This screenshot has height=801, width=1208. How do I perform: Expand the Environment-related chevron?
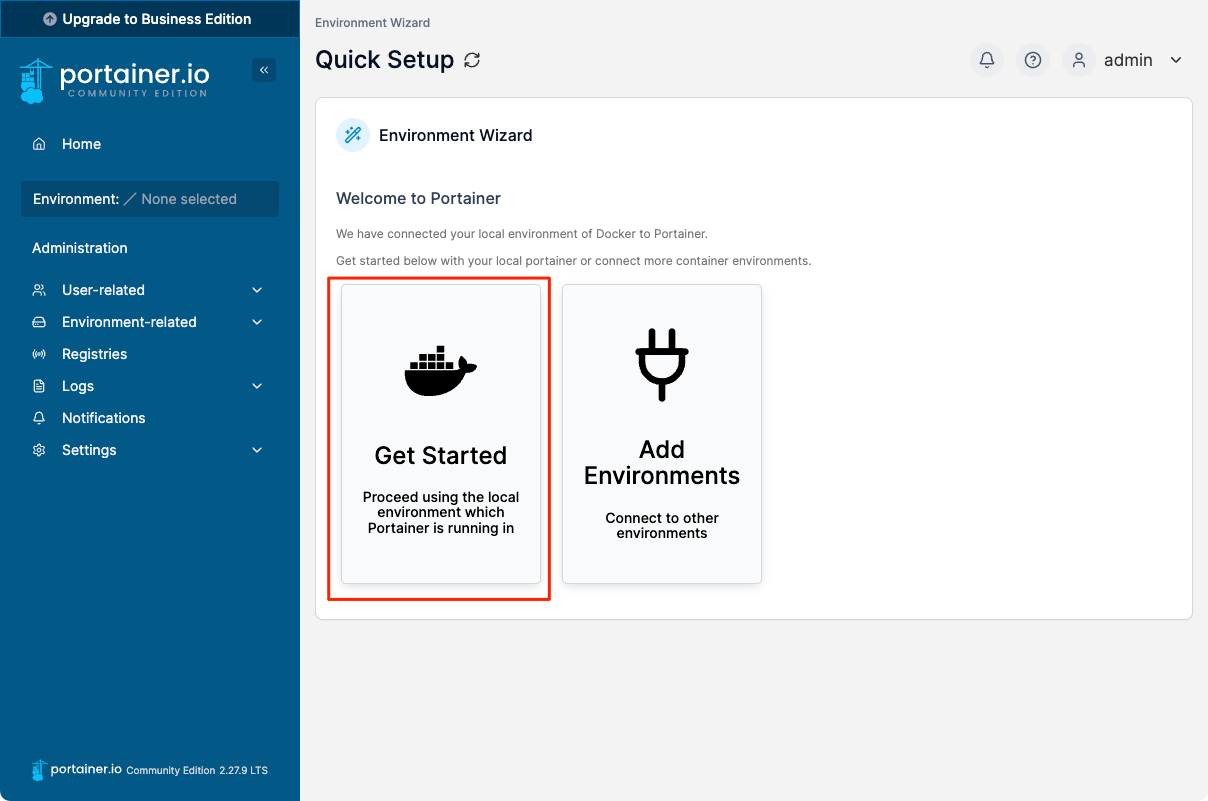tap(257, 322)
